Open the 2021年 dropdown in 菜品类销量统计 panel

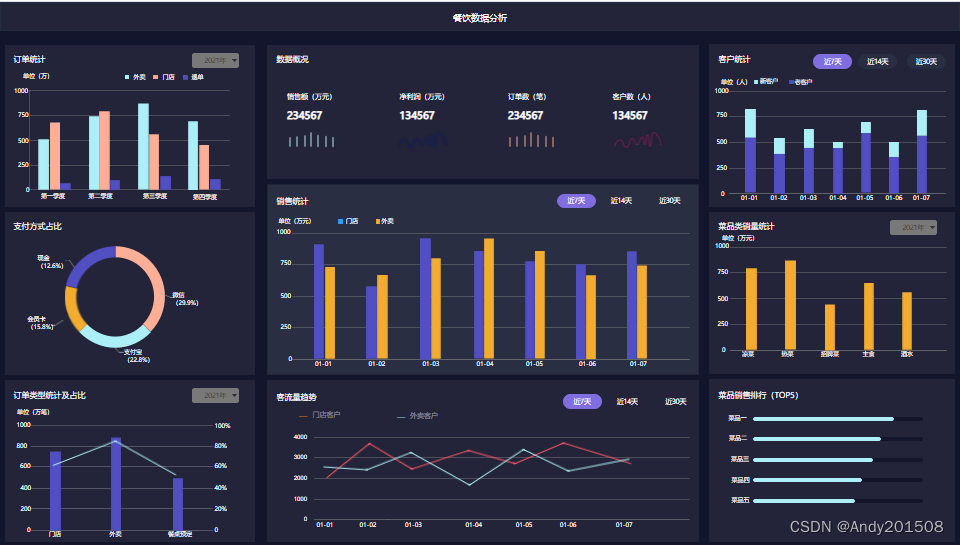(x=913, y=227)
